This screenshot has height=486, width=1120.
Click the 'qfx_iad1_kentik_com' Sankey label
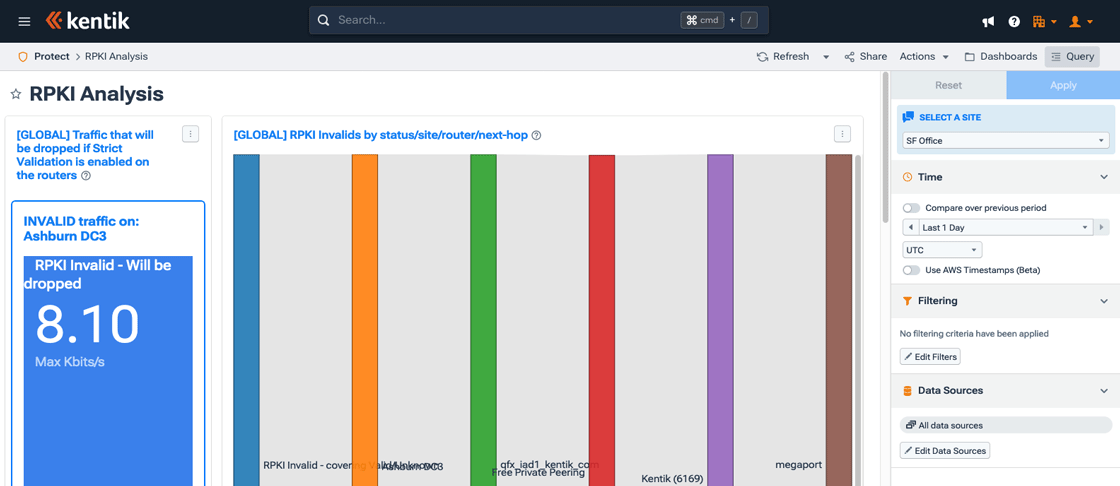pos(549,464)
